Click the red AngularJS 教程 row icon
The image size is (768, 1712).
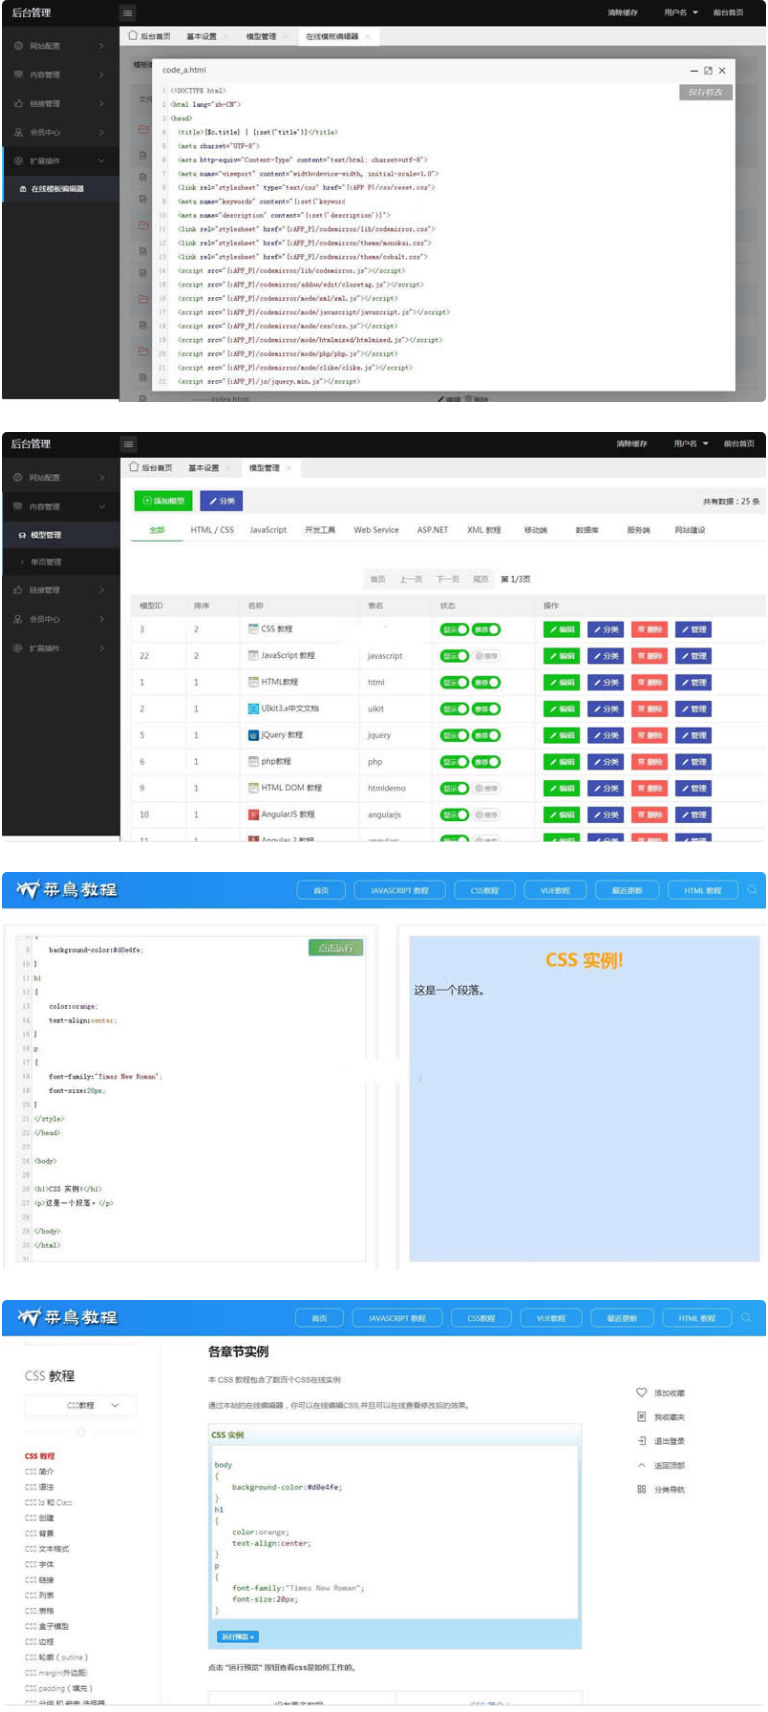[253, 815]
